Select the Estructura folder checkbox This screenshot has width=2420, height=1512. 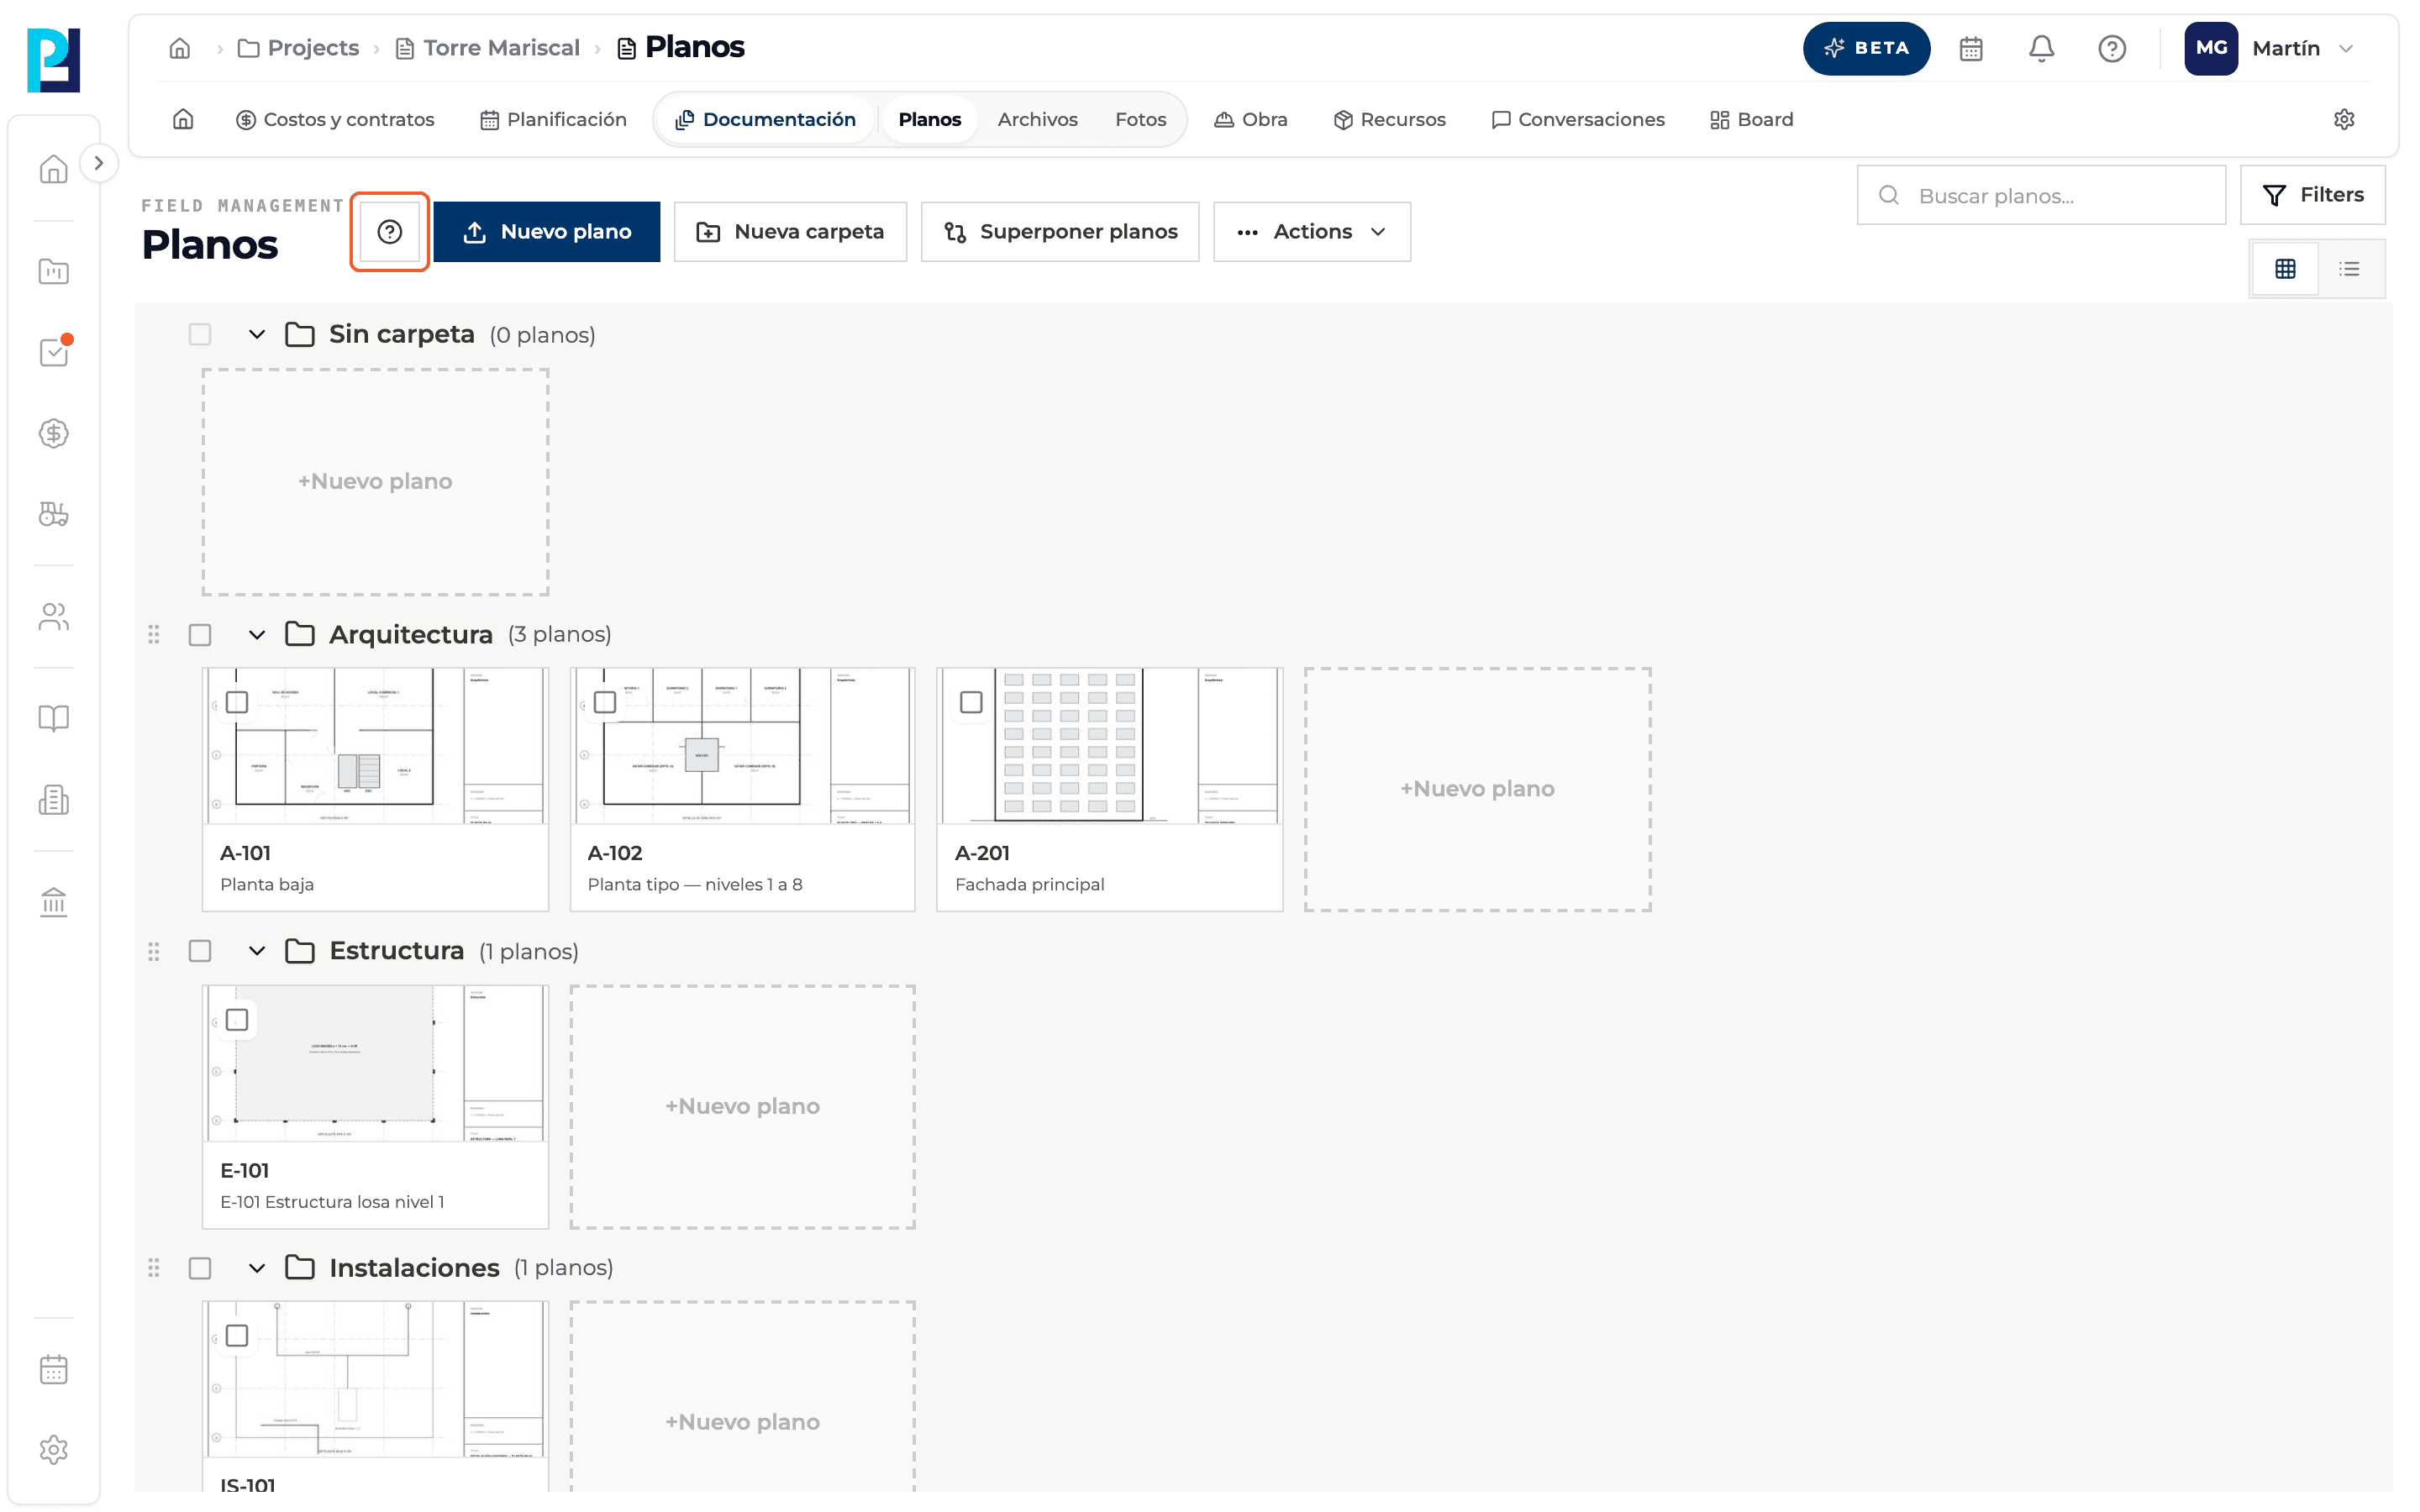coord(200,951)
